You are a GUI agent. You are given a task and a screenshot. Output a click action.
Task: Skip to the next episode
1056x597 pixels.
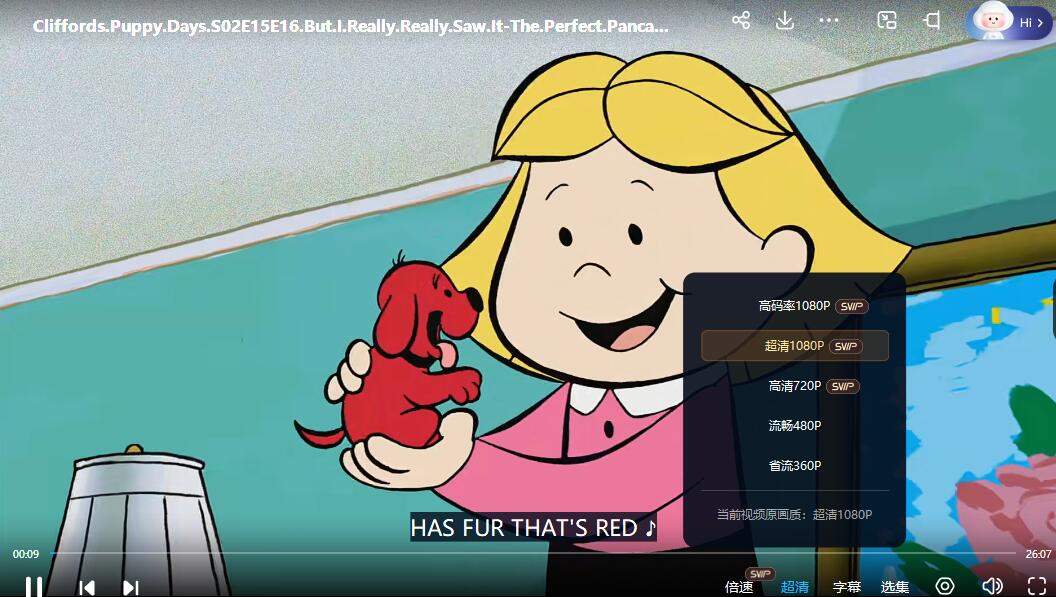131,588
